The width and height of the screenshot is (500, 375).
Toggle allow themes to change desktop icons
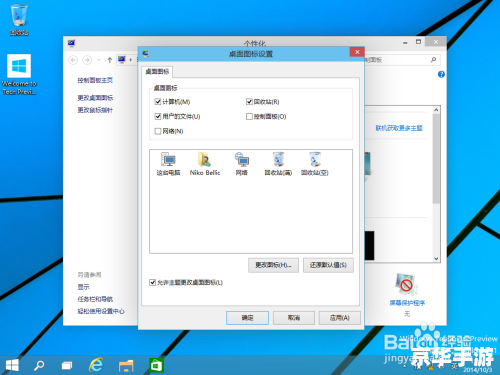[x=152, y=283]
